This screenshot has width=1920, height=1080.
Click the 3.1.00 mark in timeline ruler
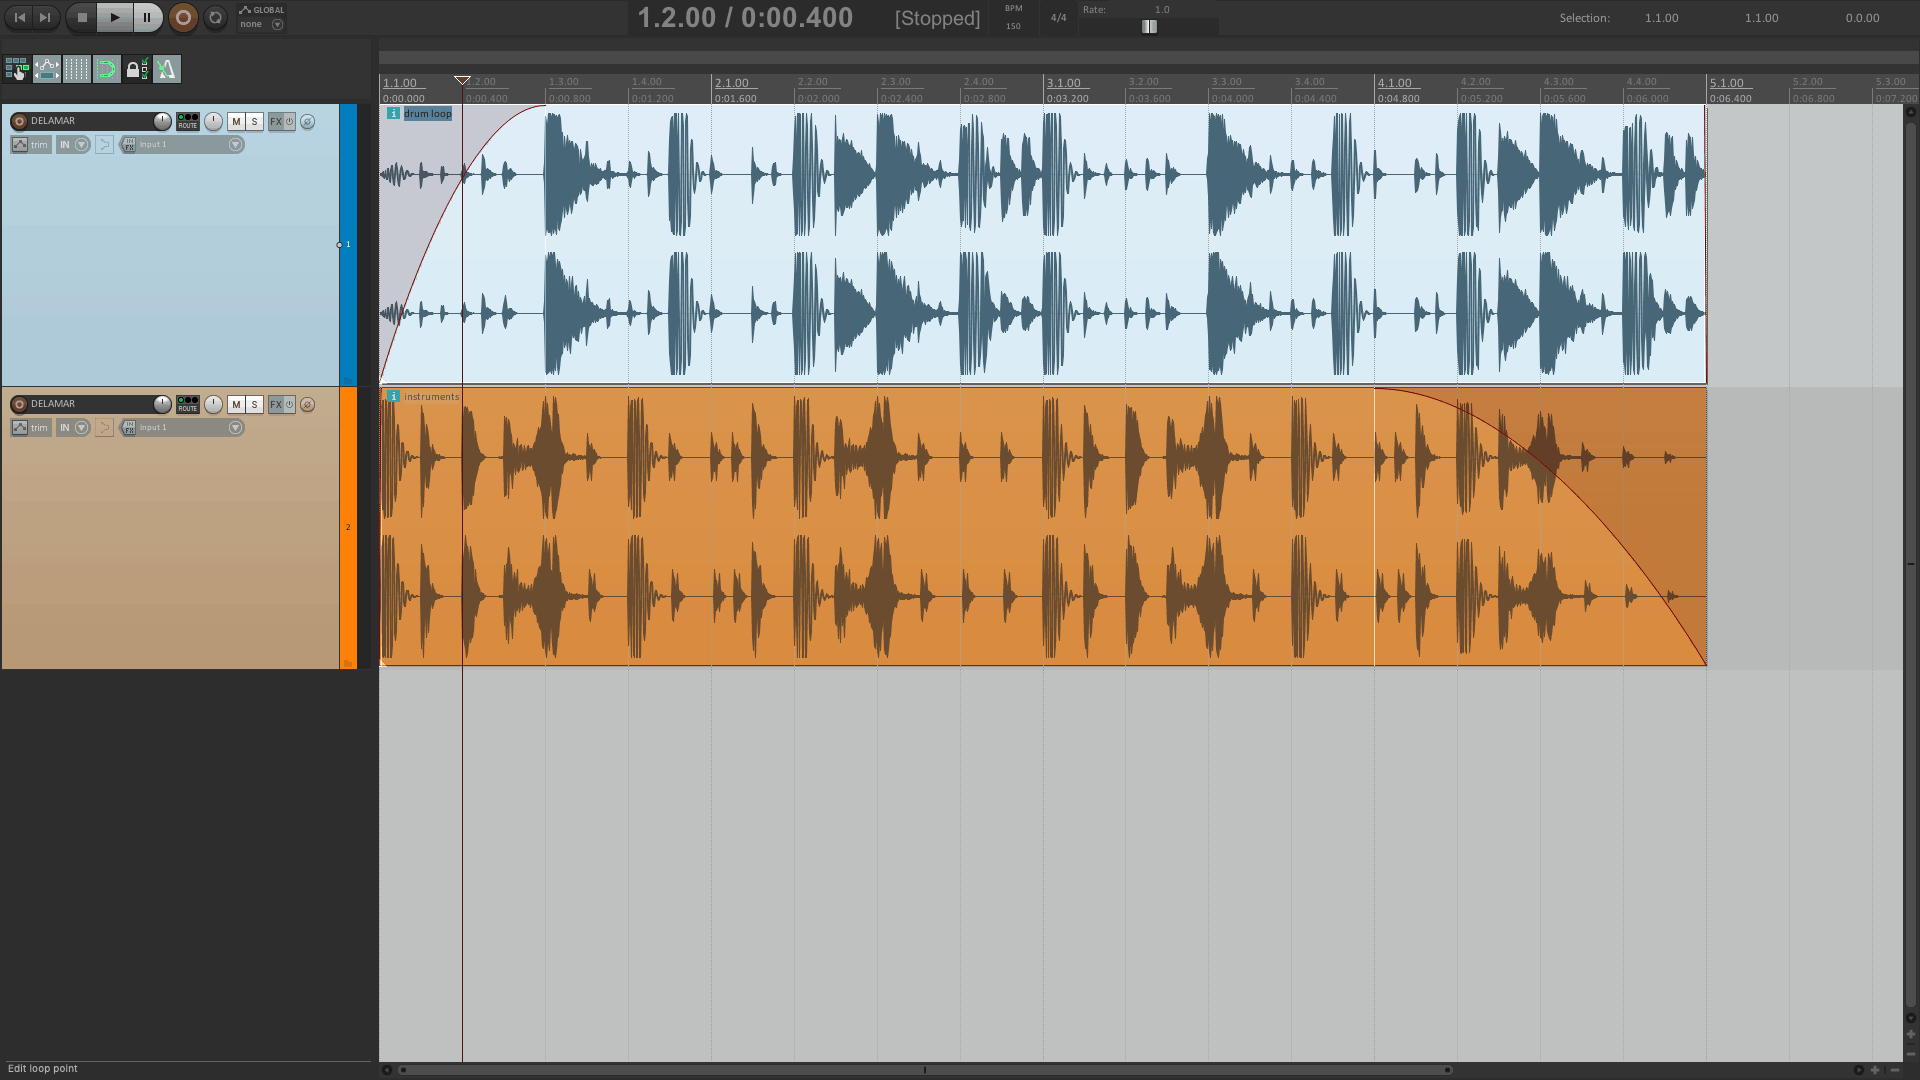tap(1063, 83)
